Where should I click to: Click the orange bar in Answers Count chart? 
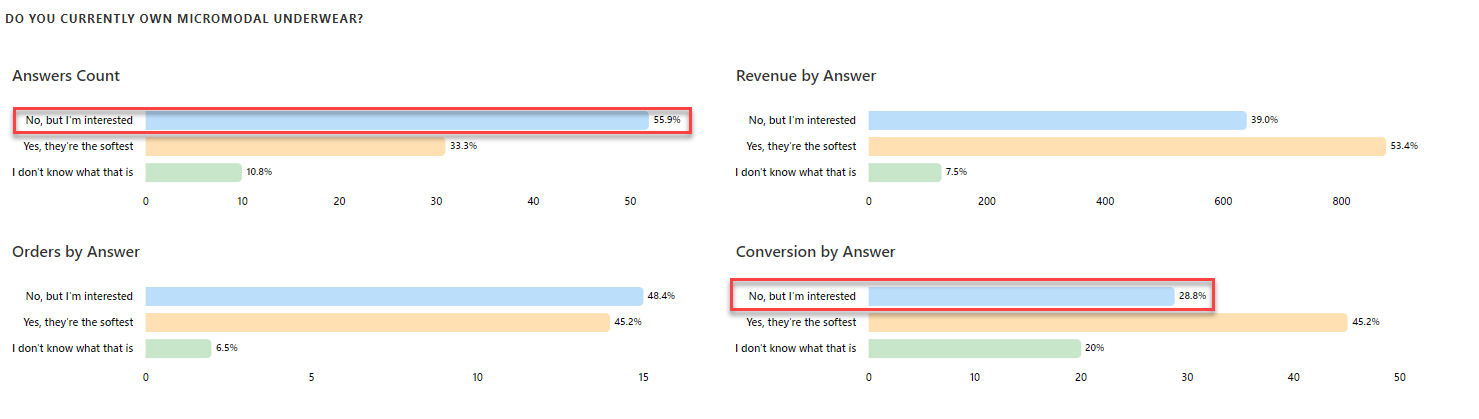tap(295, 146)
